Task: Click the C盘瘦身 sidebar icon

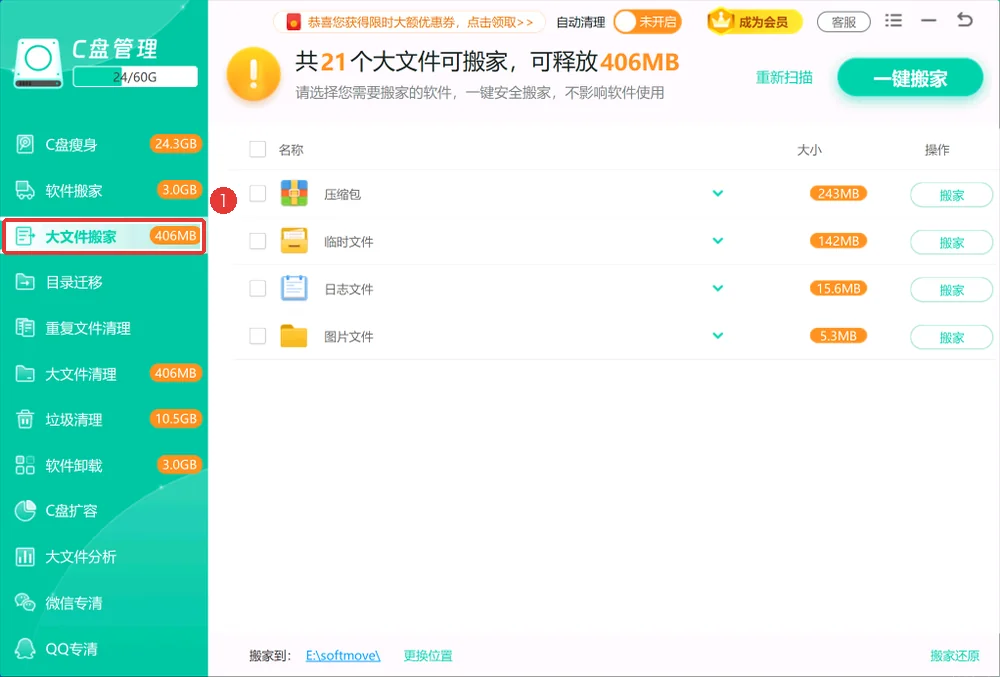Action: [x=25, y=144]
